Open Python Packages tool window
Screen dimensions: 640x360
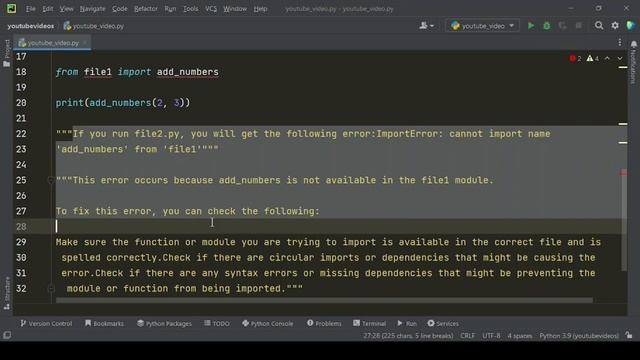coord(164,323)
